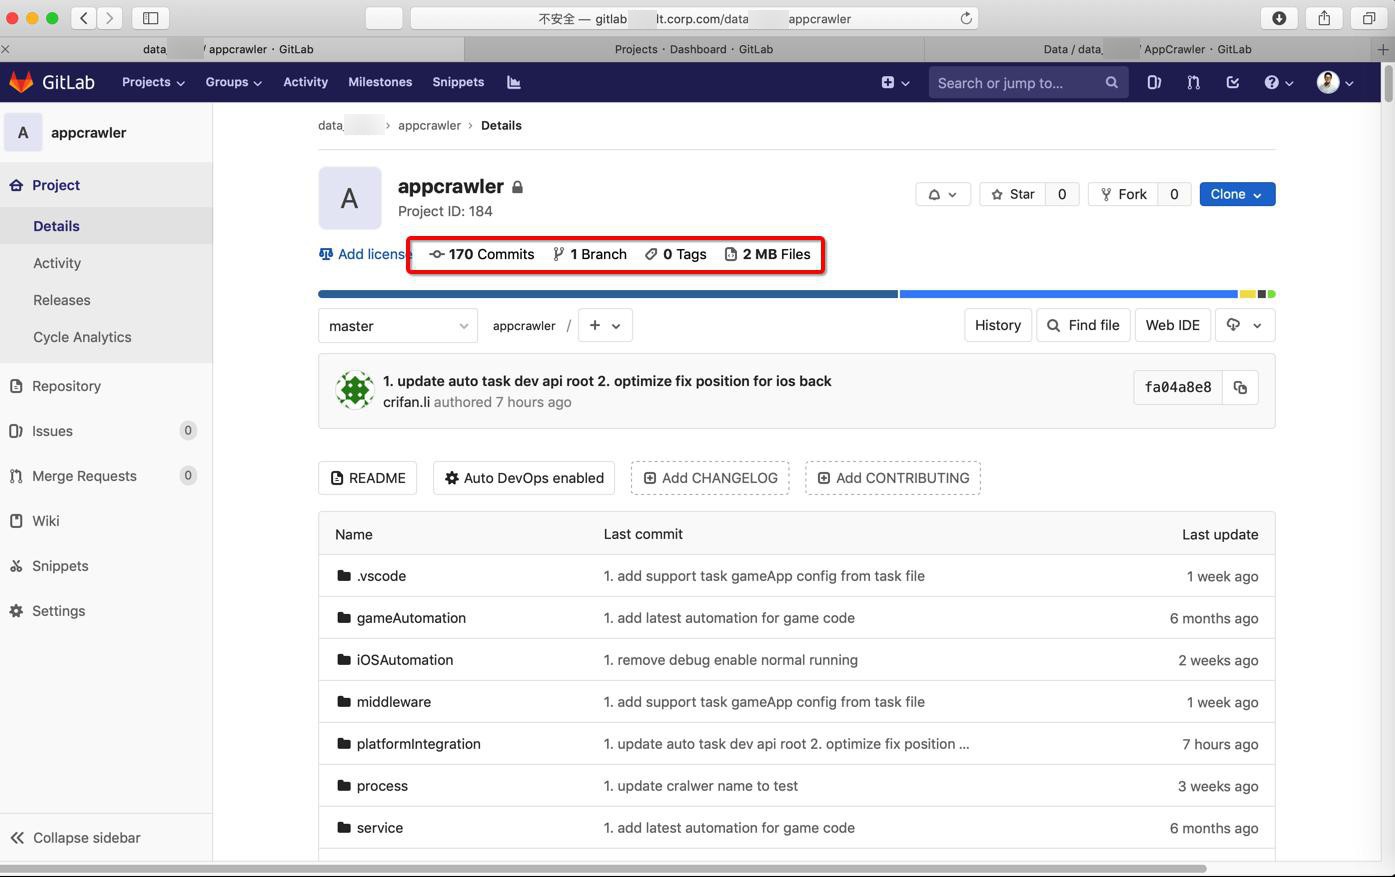Open the notification bell dropdown
This screenshot has height=877, width=1395.
tap(943, 194)
